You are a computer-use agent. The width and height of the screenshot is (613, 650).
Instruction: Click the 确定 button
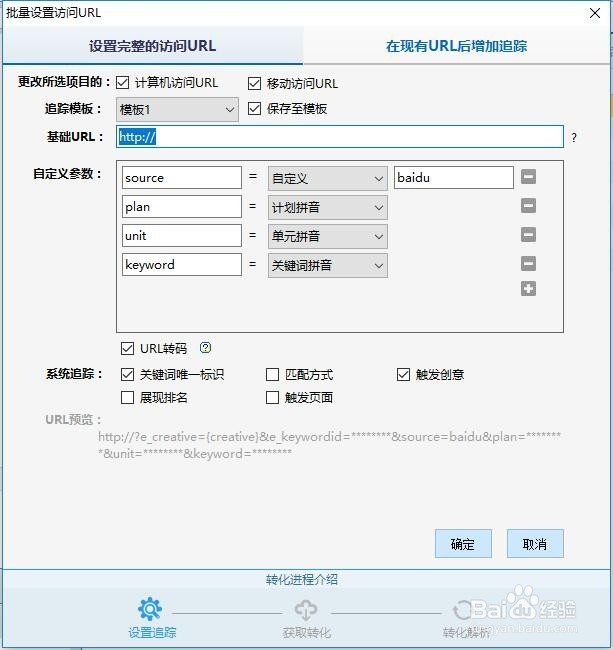point(463,544)
